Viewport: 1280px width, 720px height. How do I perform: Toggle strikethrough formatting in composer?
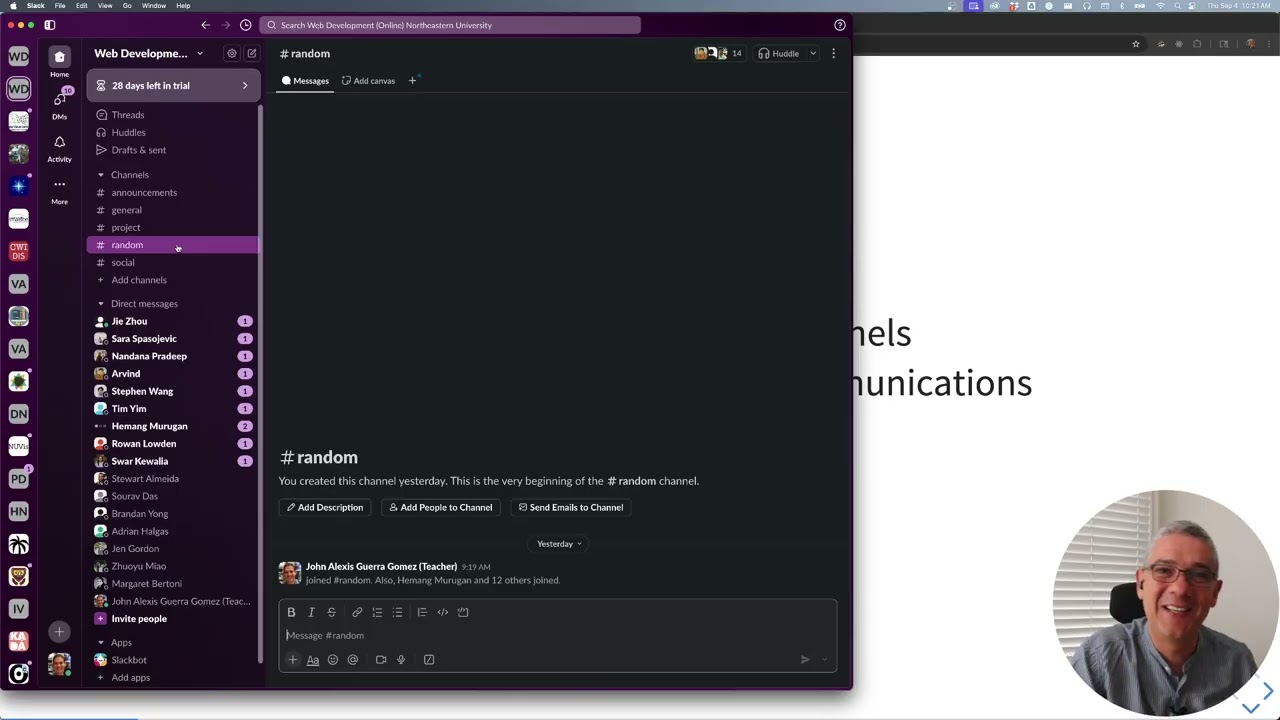[x=332, y=612]
